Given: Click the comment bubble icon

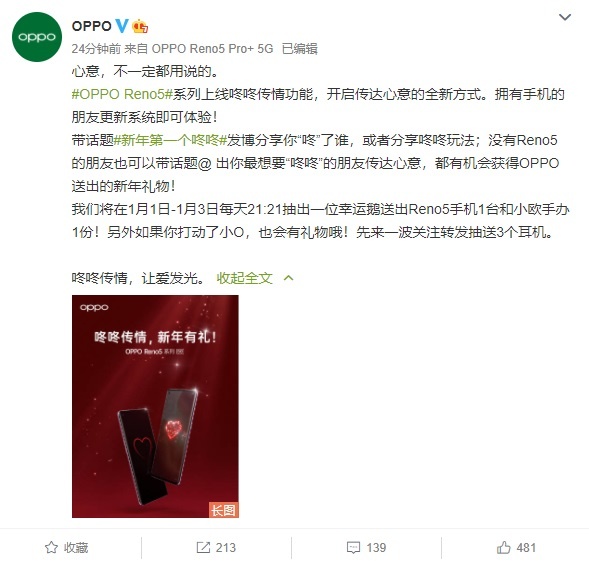Looking at the screenshot, I should 353,548.
